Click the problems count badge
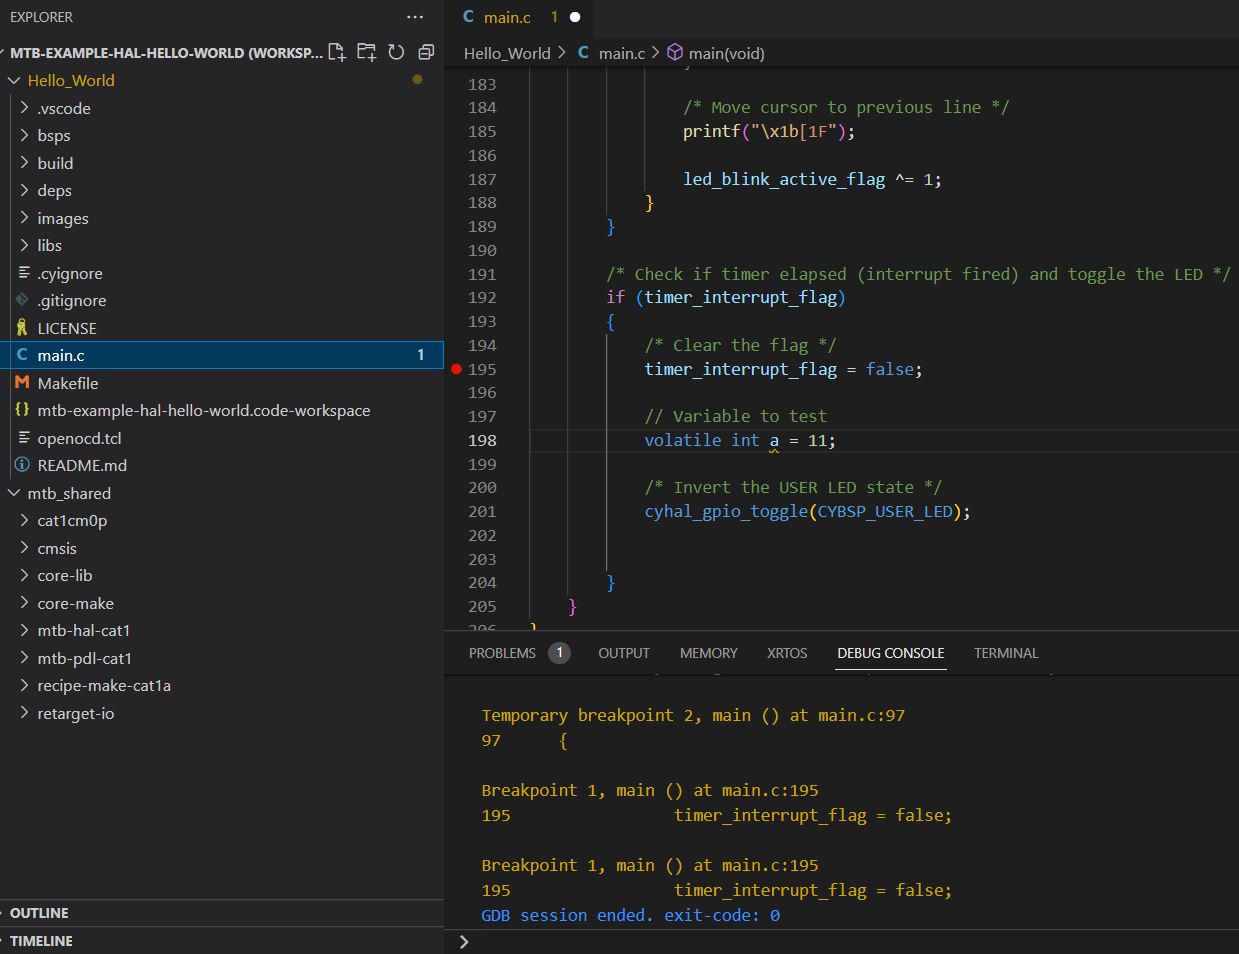The width and height of the screenshot is (1239, 954). click(559, 653)
